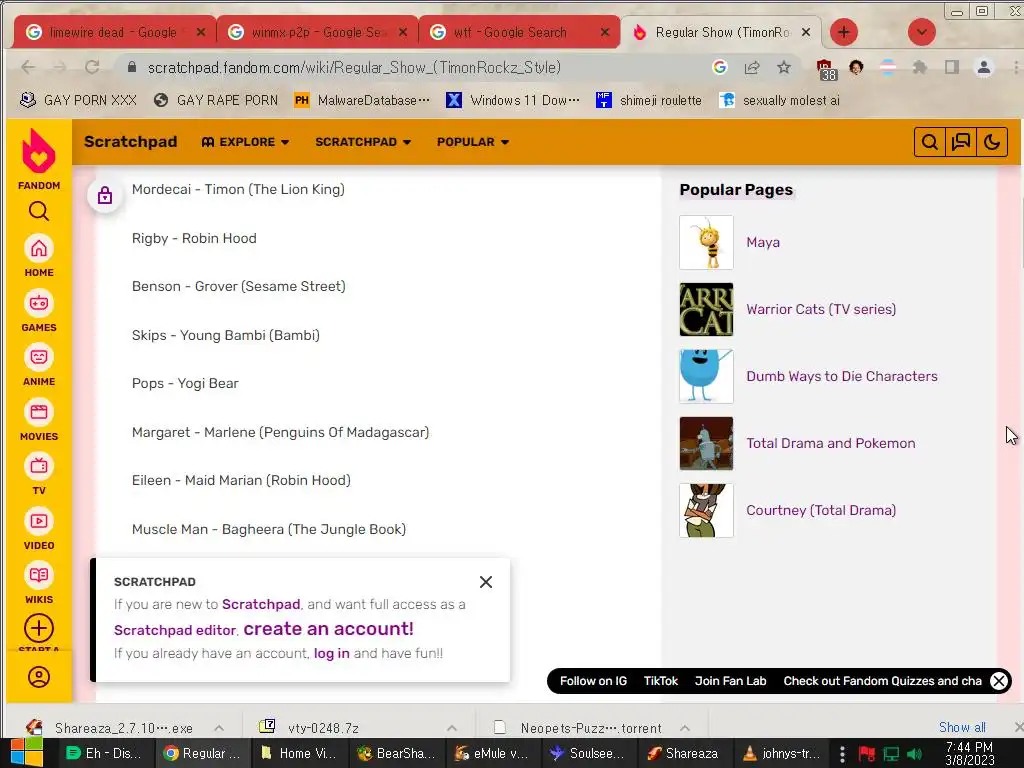
Task: Open Neopets torrent download options chevron
Action: point(684,728)
